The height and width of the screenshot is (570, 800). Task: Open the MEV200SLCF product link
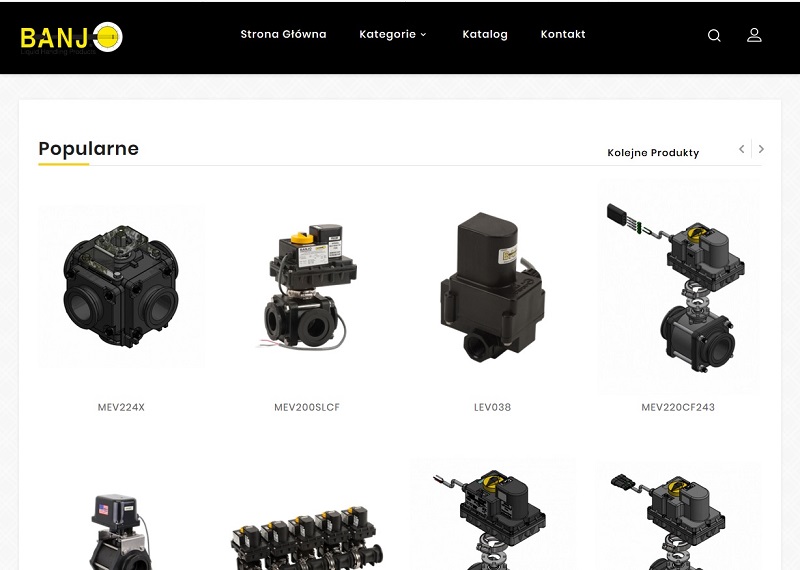307,407
